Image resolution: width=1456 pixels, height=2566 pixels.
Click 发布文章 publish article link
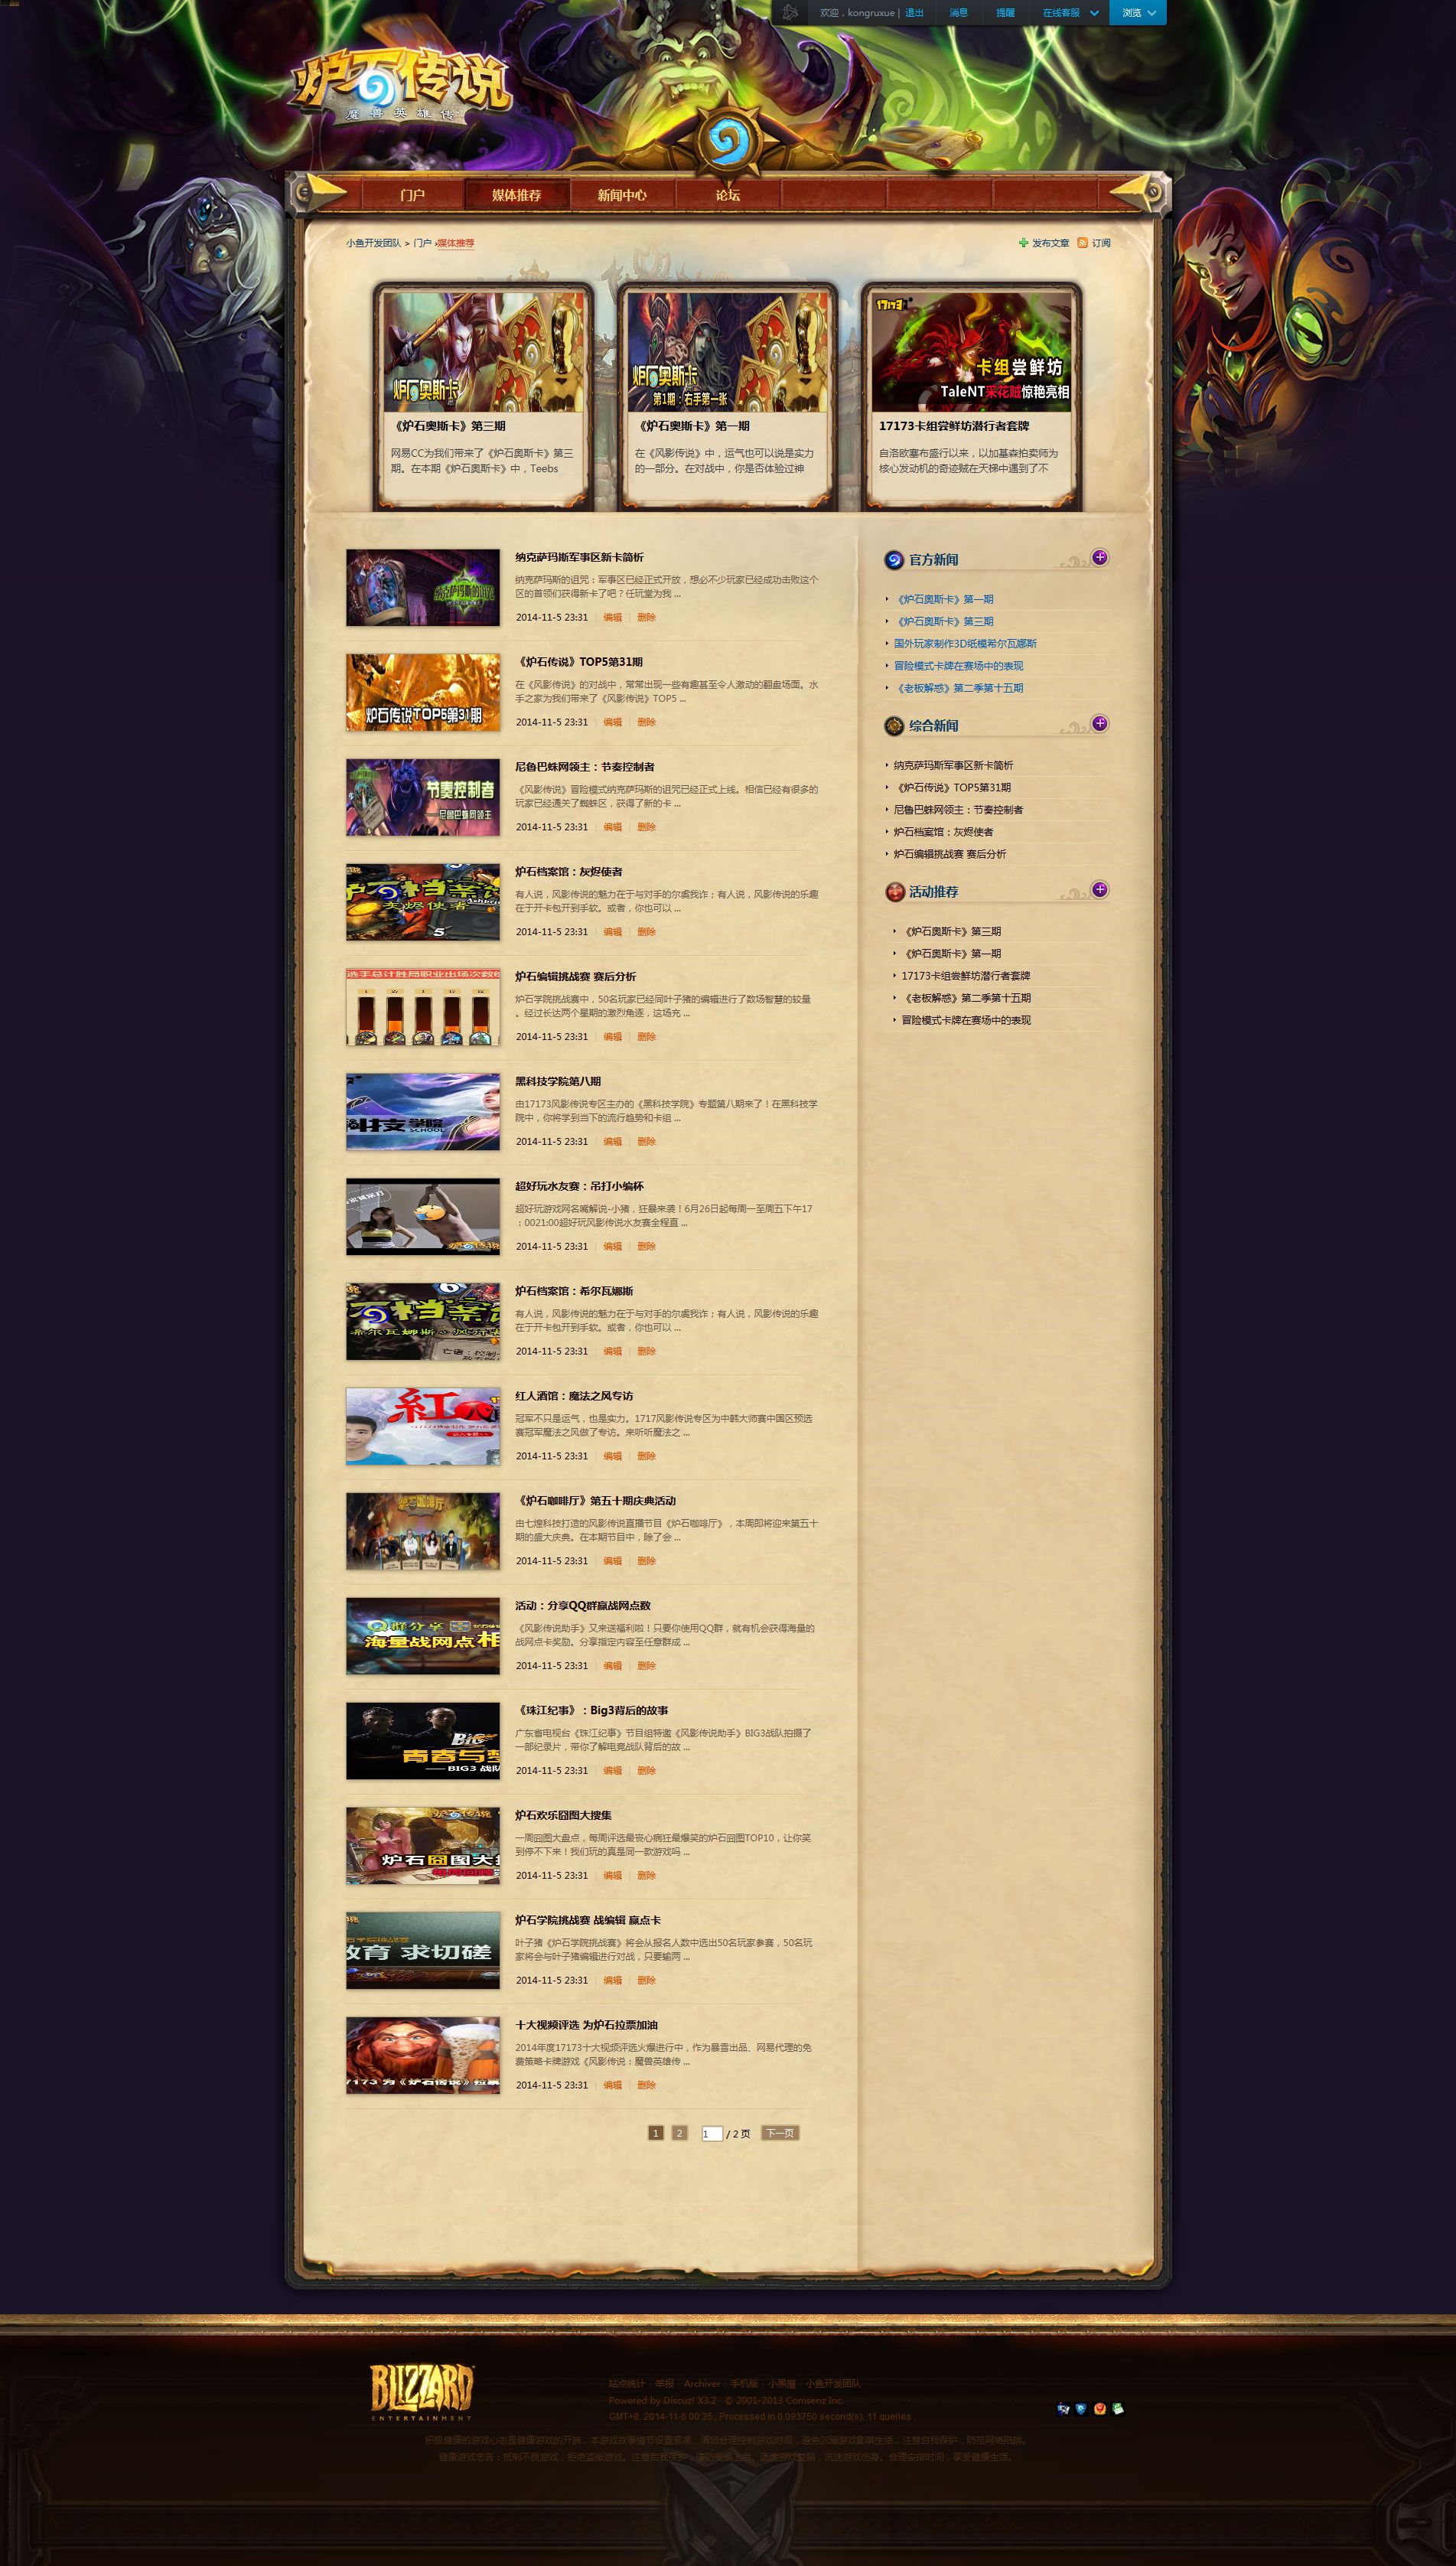pyautogui.click(x=1050, y=243)
